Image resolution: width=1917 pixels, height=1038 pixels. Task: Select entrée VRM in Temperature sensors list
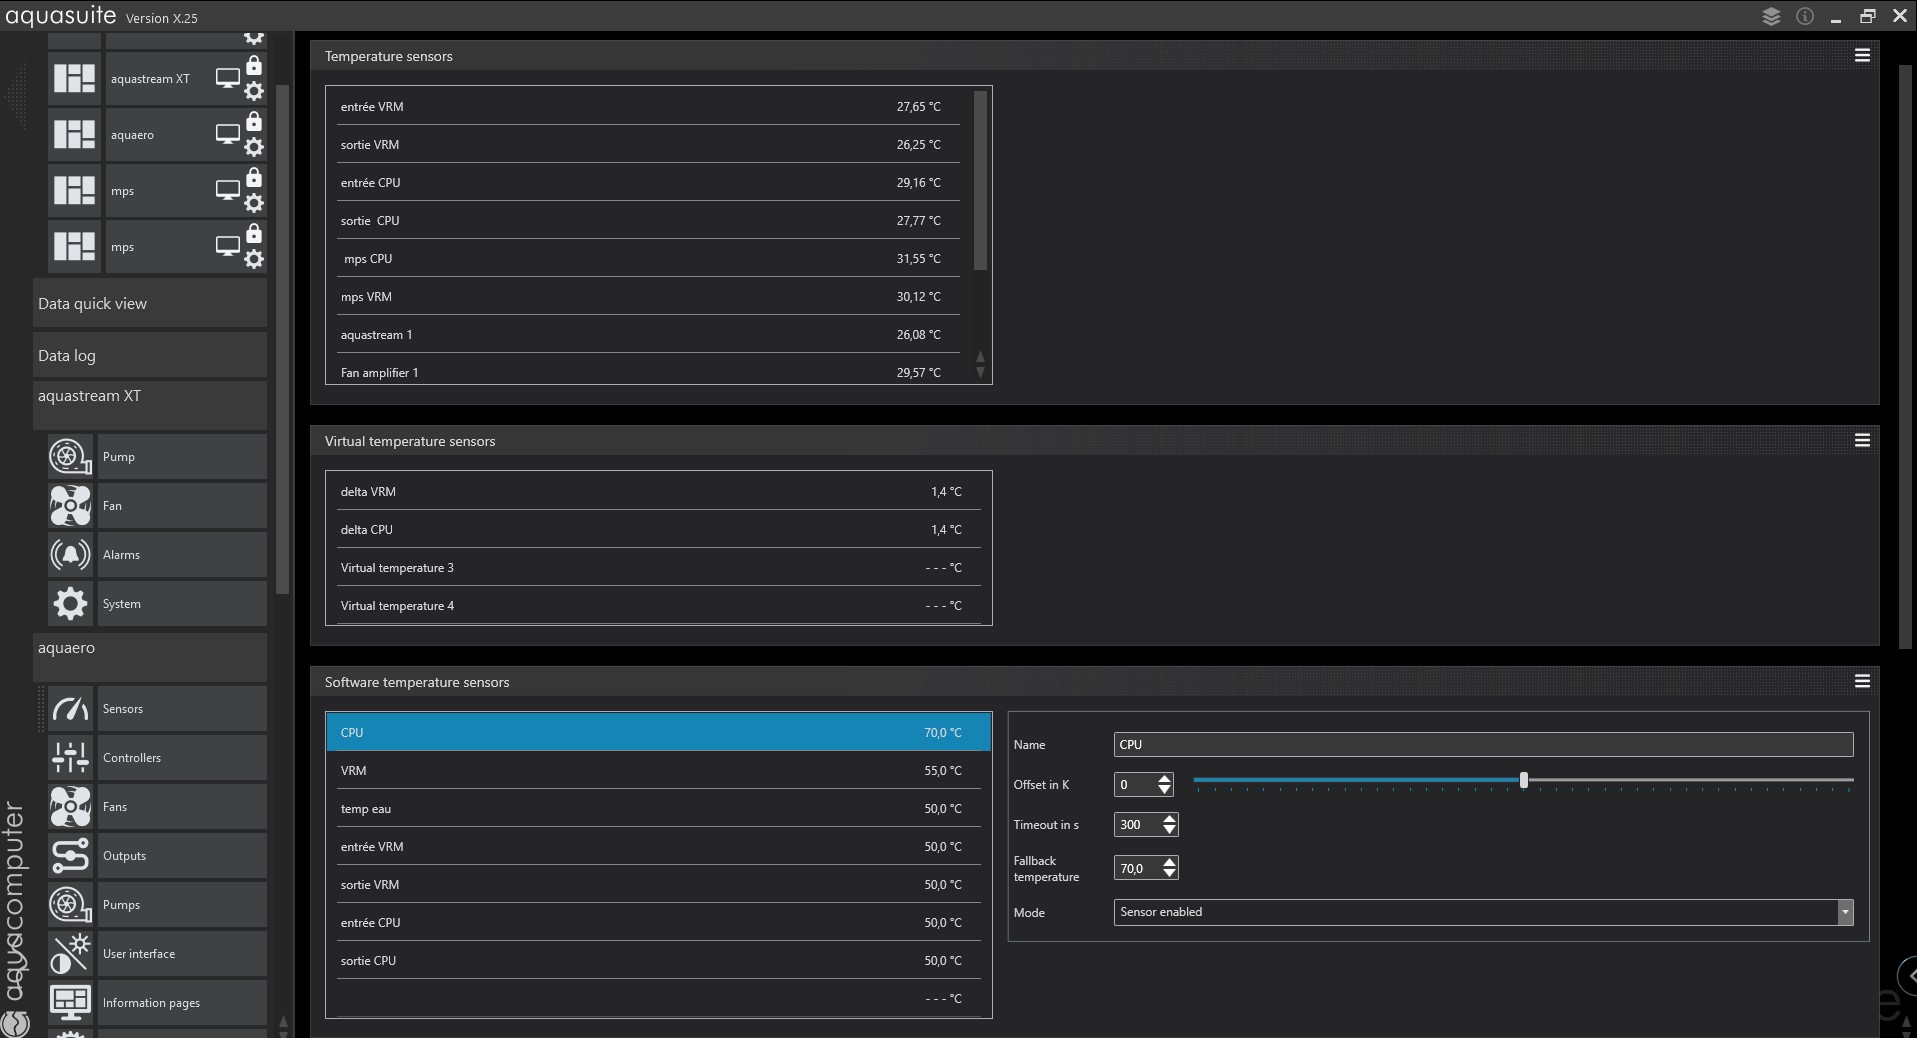coord(648,107)
